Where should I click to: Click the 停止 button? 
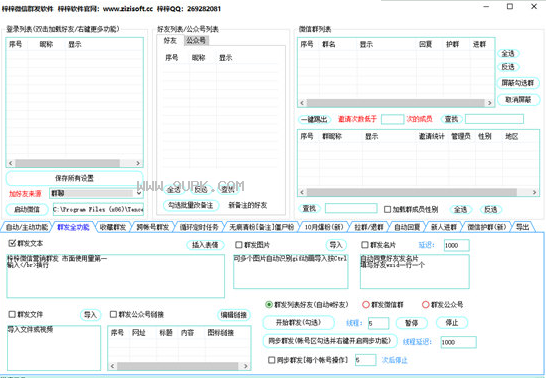[x=452, y=323]
